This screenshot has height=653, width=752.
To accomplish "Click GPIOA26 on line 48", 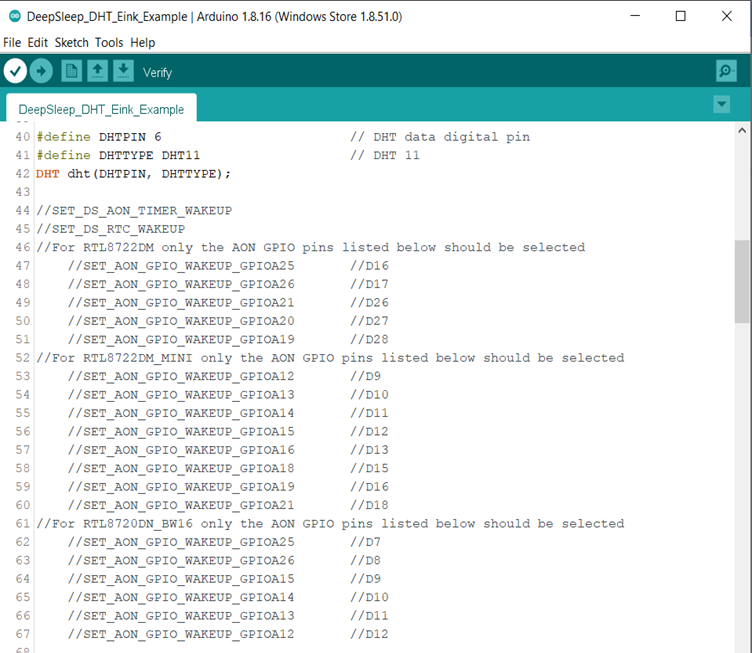I will (267, 284).
